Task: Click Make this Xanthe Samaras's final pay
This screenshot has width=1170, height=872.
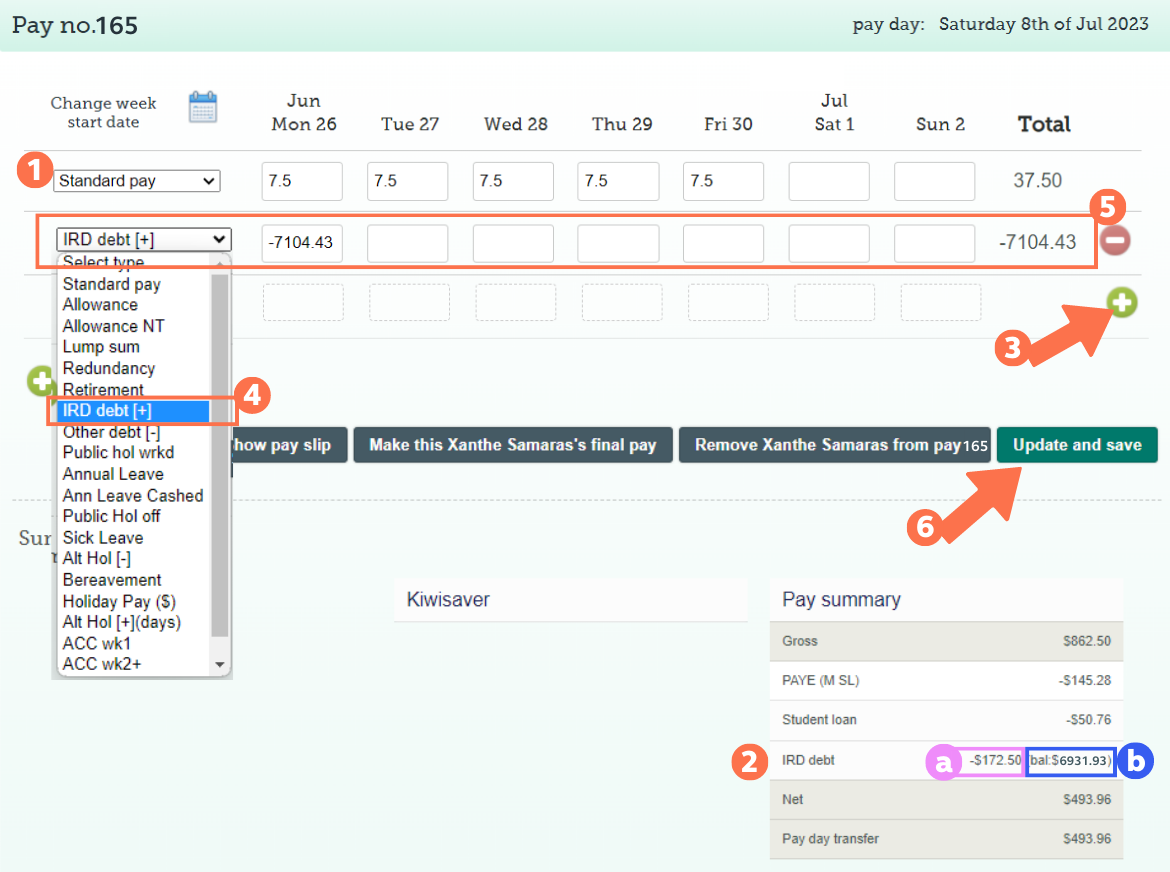Action: click(512, 445)
